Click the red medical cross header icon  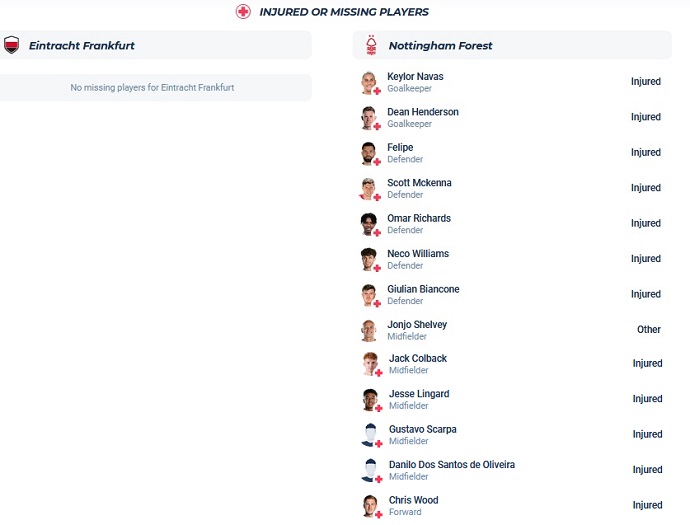pos(243,11)
